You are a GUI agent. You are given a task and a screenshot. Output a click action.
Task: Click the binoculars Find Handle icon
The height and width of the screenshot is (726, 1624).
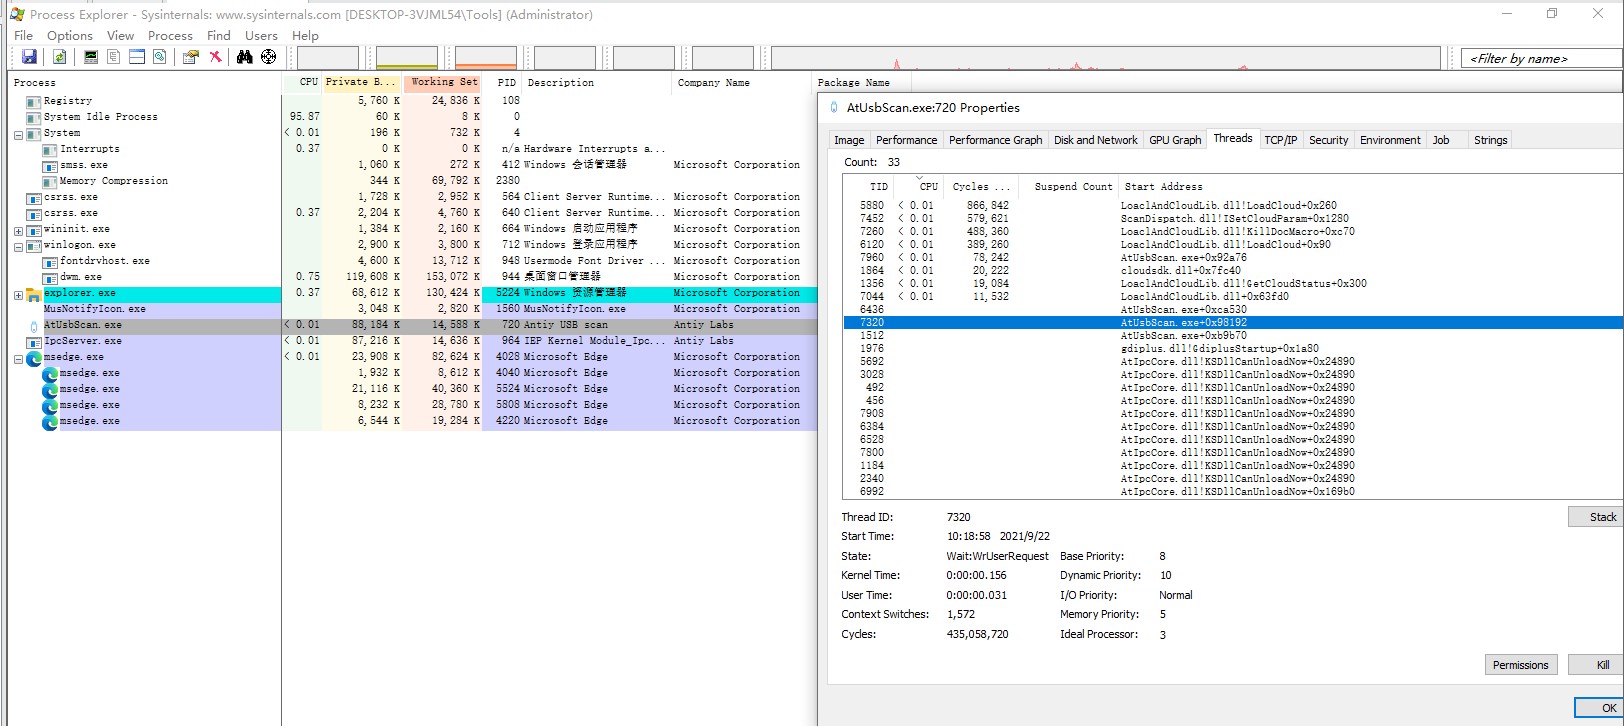click(x=245, y=57)
